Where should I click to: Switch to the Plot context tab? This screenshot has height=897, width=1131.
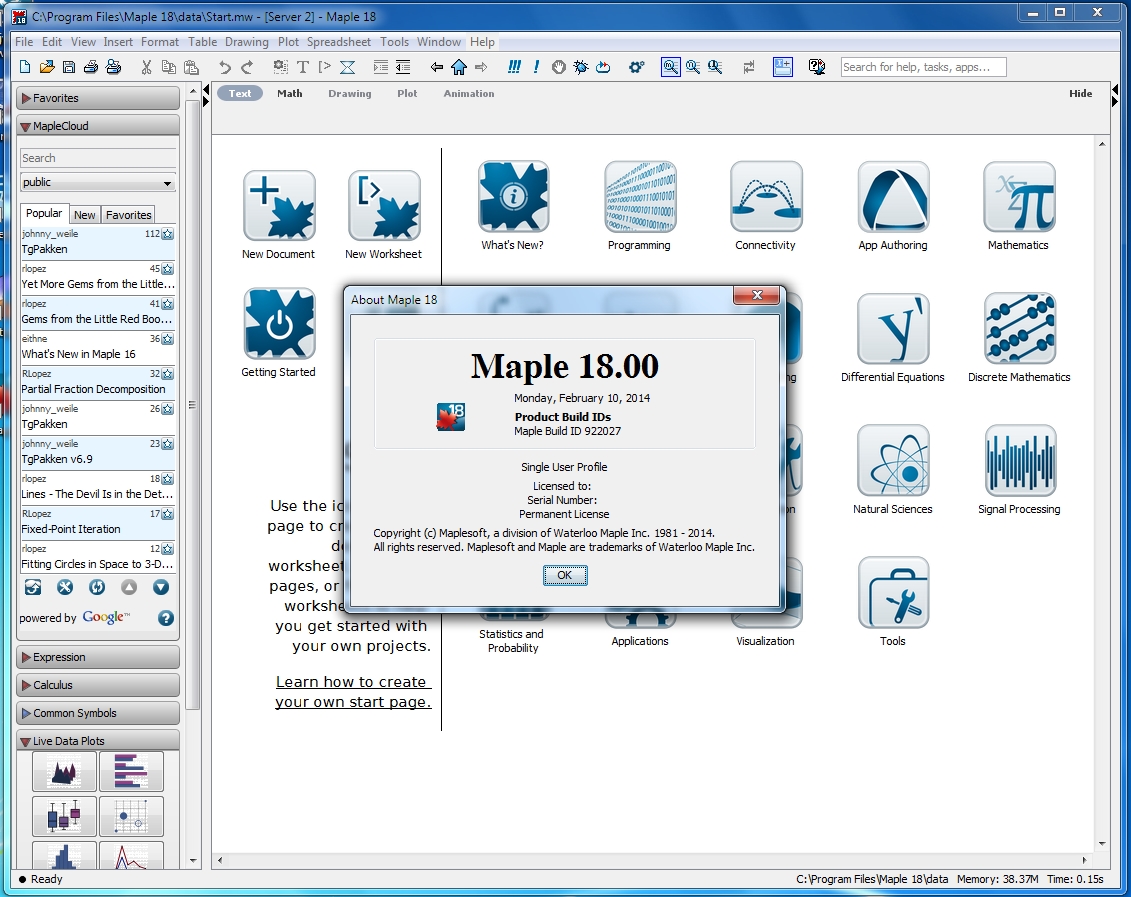[407, 93]
